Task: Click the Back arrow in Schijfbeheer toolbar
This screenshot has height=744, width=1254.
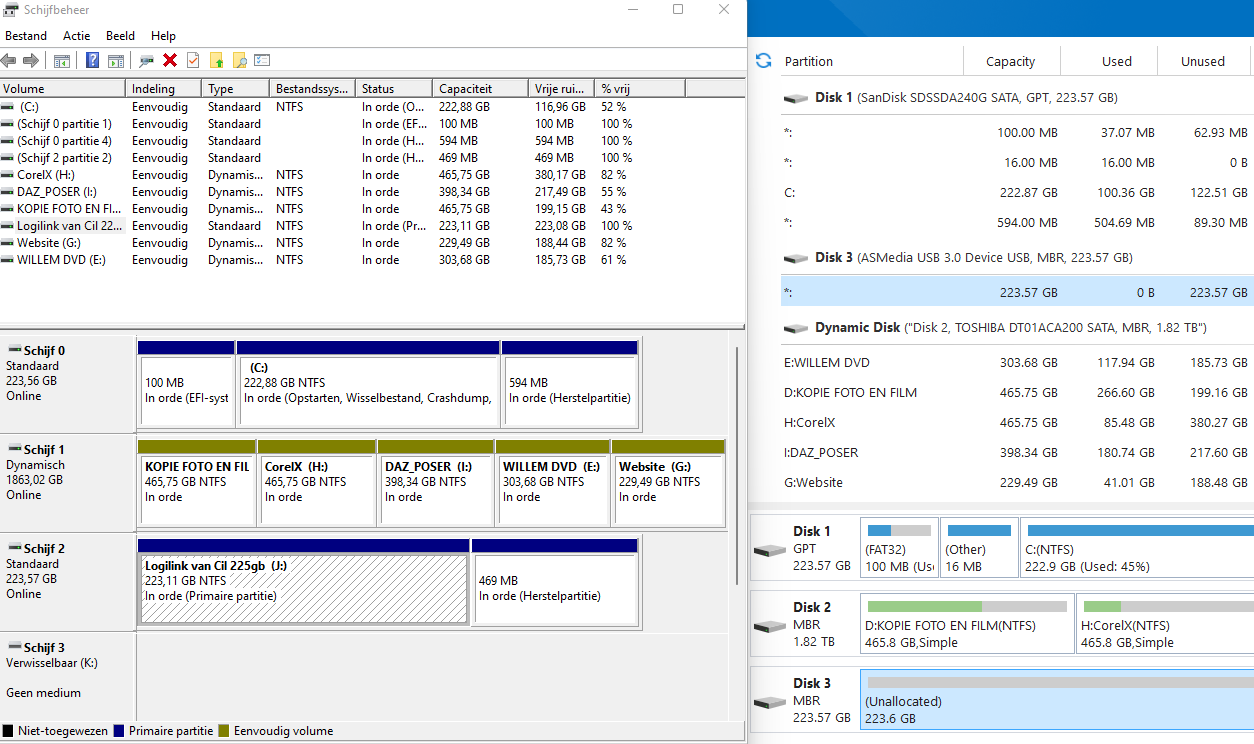Action: [x=10, y=61]
